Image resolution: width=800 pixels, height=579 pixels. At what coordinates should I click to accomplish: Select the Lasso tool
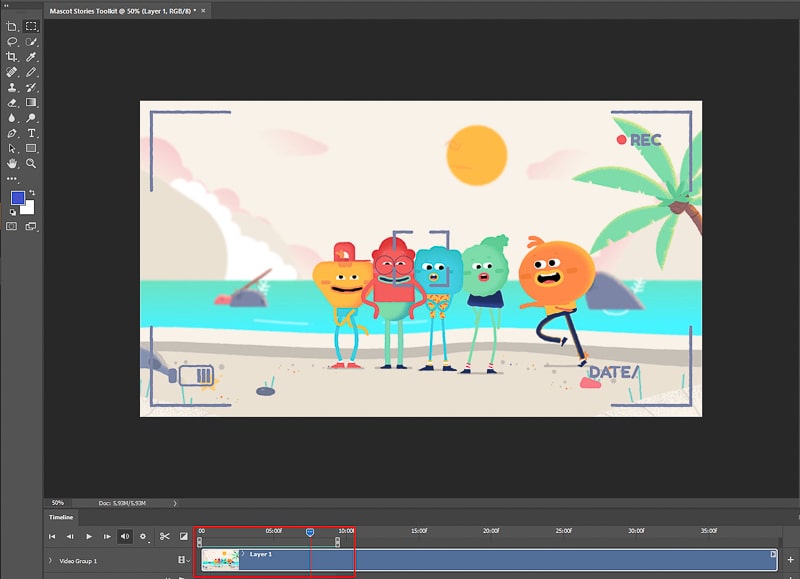click(x=13, y=43)
